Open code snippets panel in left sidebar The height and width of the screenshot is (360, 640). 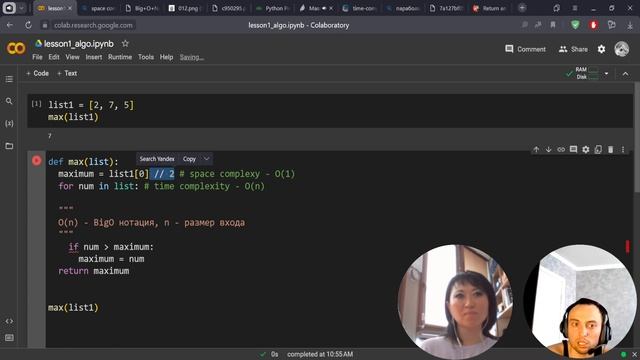pos(9,321)
